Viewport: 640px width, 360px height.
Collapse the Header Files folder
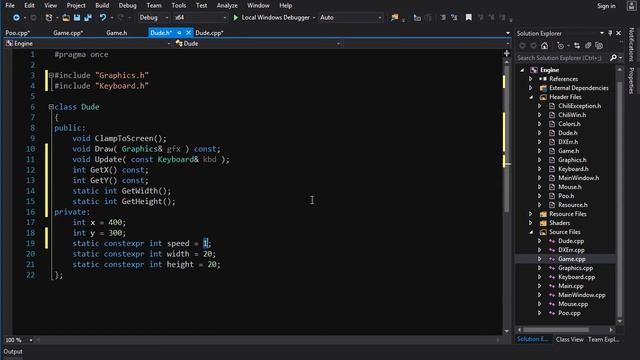click(531, 97)
